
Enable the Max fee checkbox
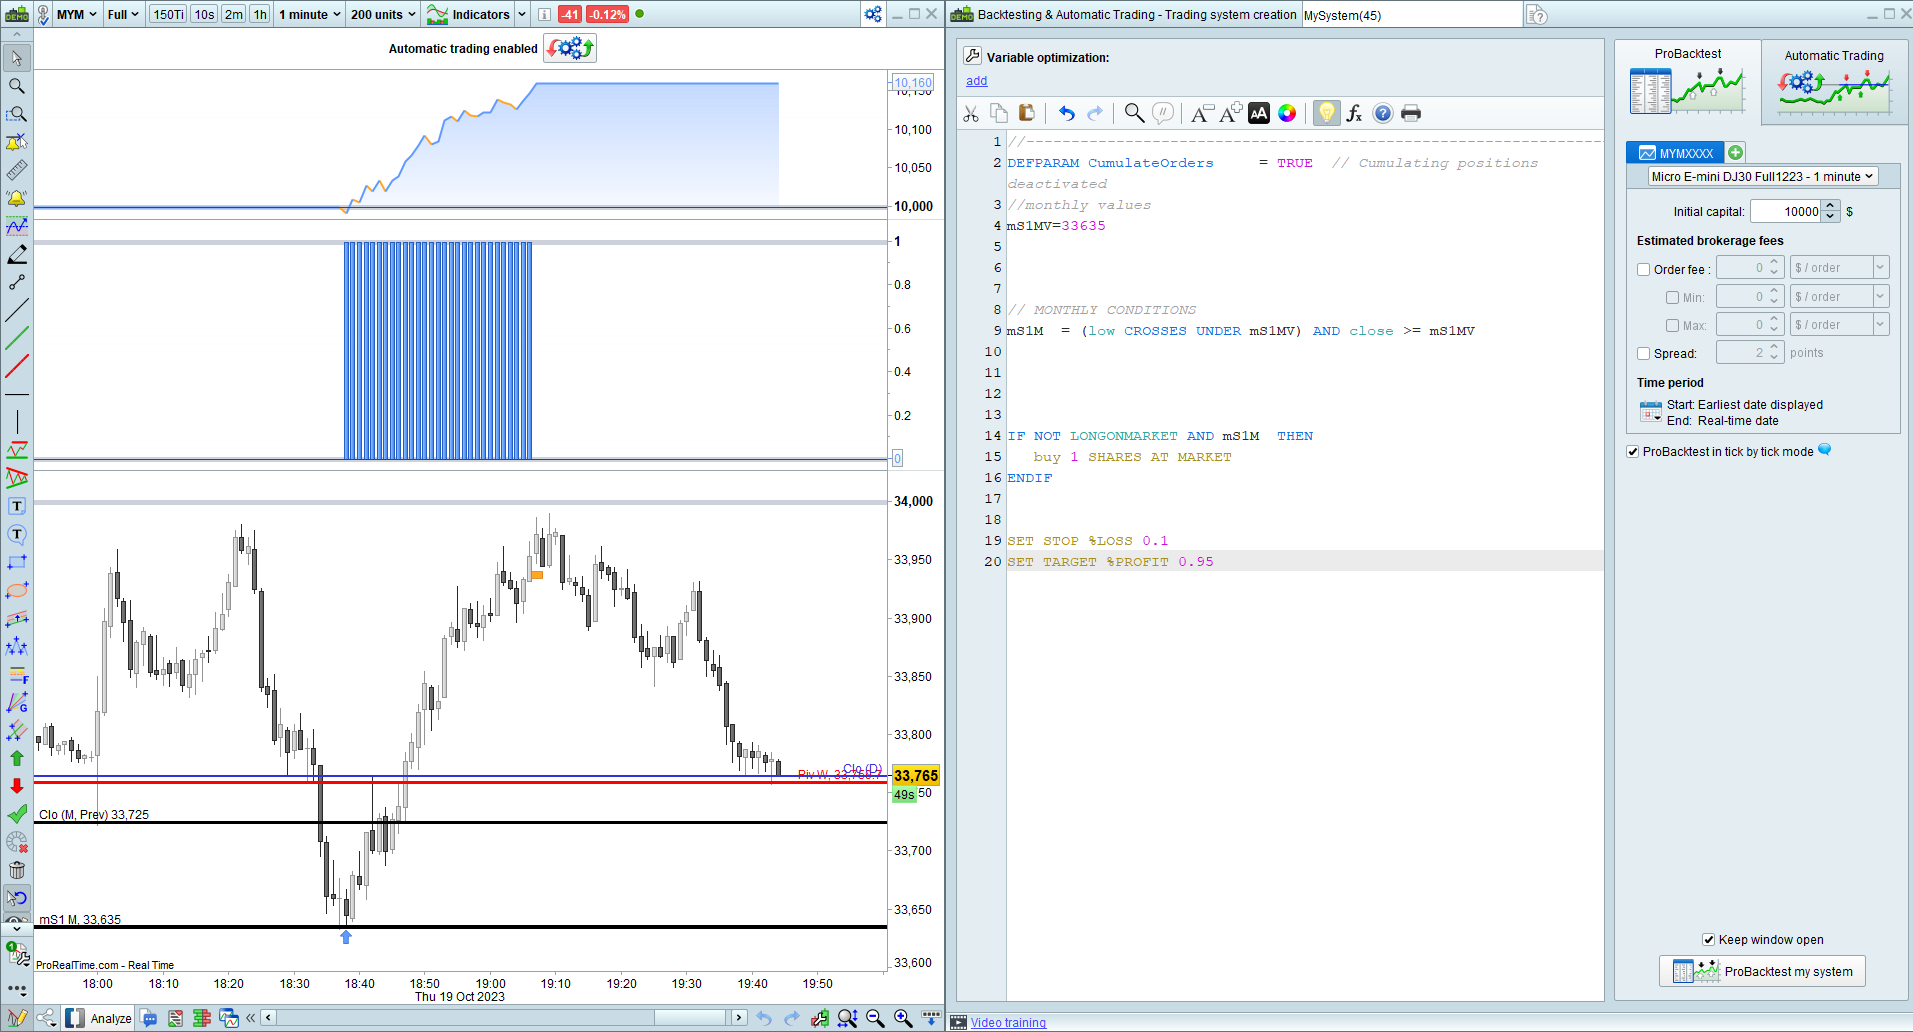coord(1672,325)
